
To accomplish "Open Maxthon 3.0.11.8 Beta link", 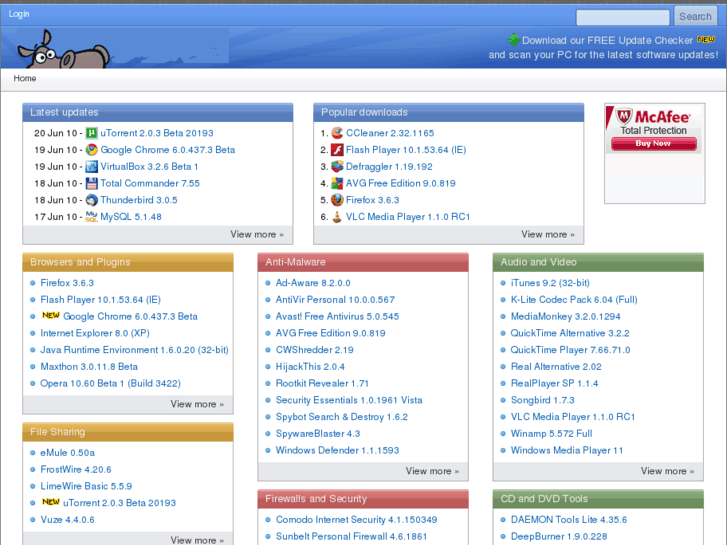I will click(x=89, y=366).
